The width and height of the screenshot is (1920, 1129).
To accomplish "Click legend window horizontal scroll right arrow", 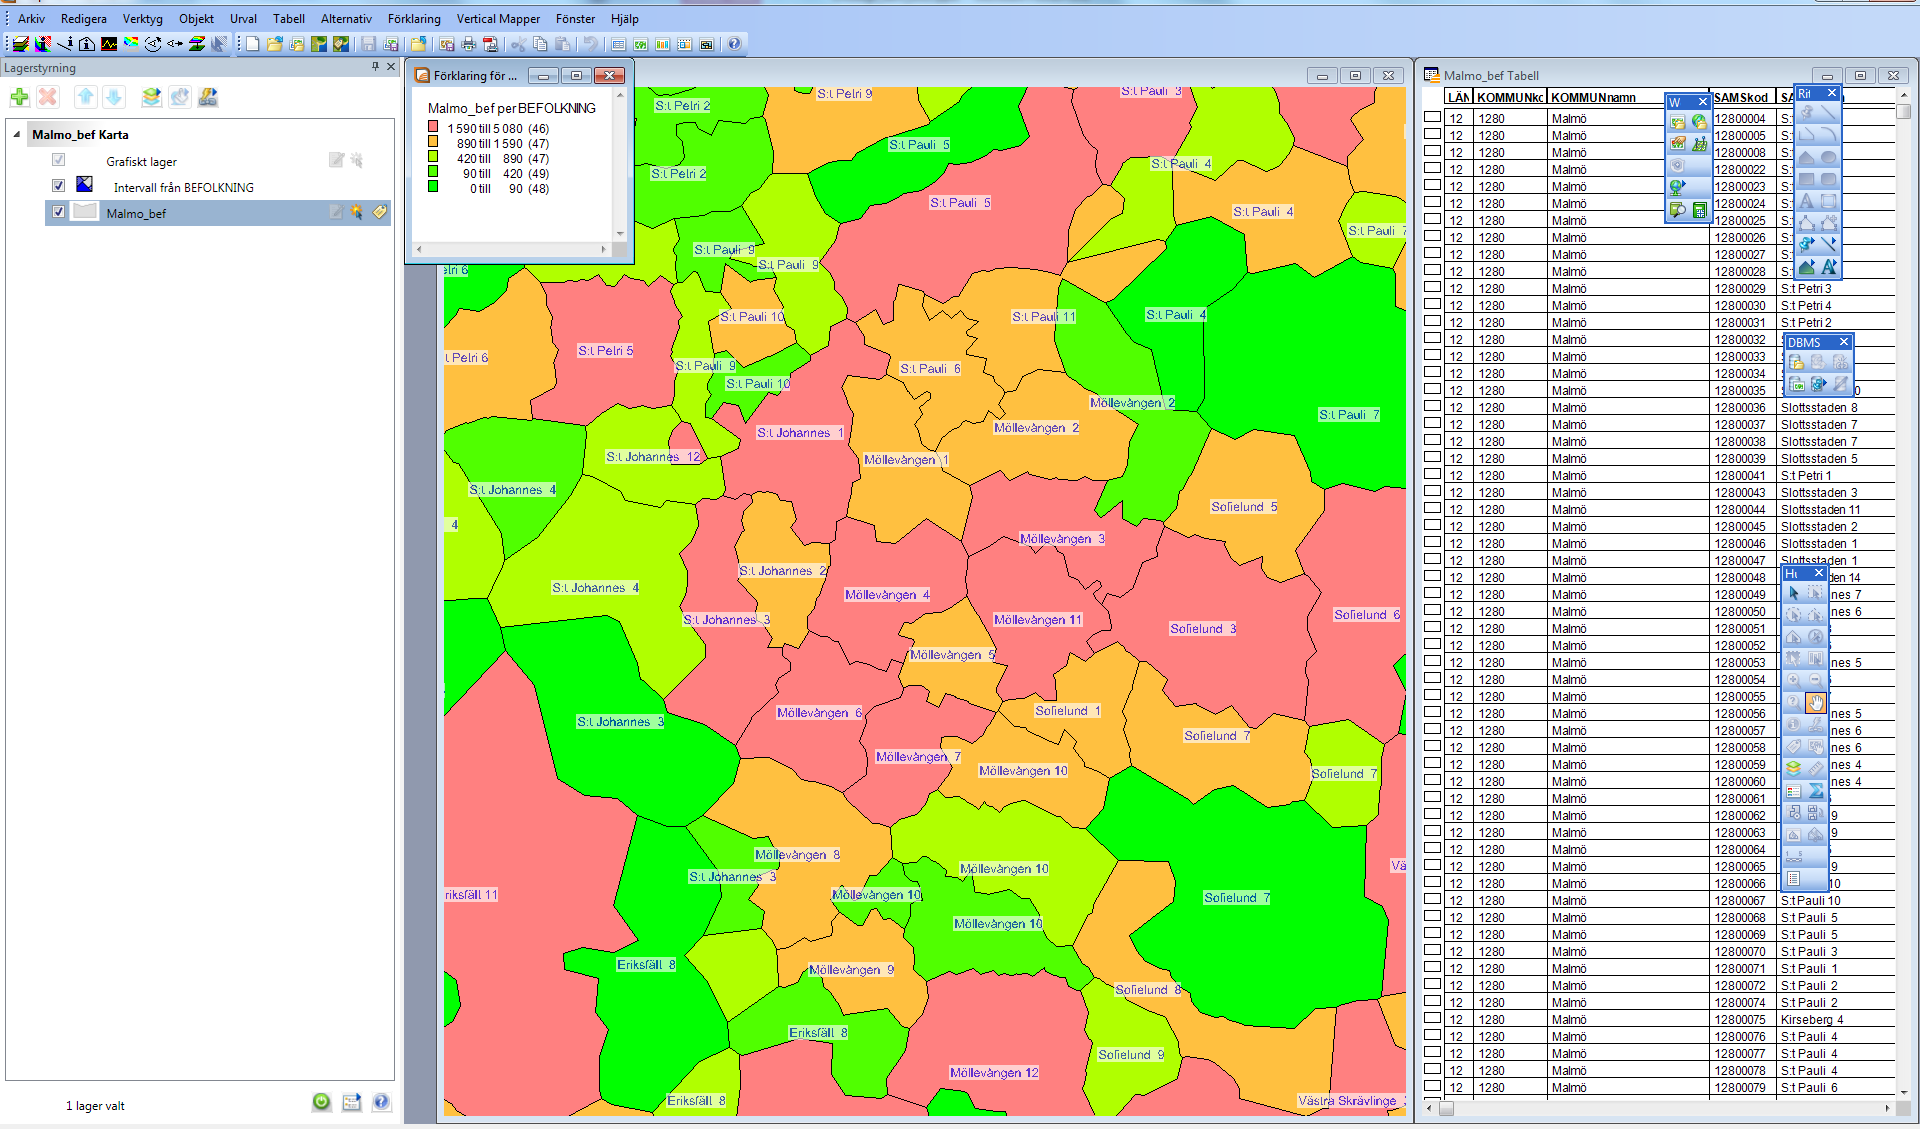I will (x=603, y=249).
